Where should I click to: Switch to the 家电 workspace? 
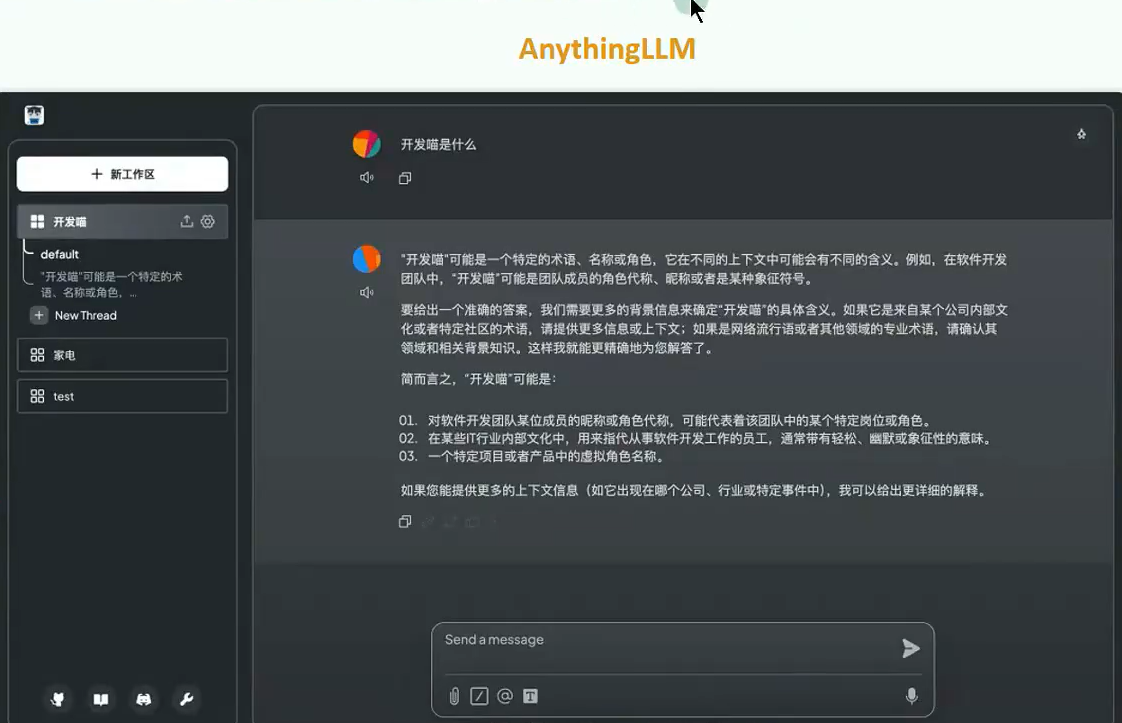122,355
